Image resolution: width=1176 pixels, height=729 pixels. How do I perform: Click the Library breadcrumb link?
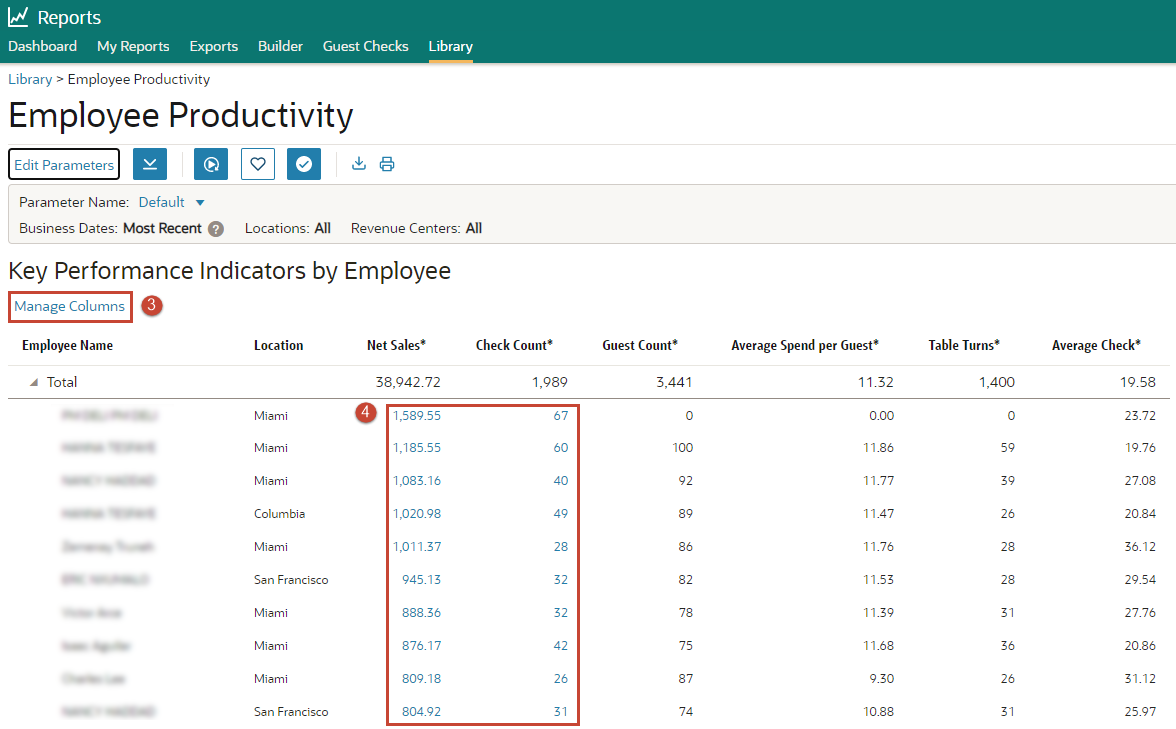(x=30, y=80)
